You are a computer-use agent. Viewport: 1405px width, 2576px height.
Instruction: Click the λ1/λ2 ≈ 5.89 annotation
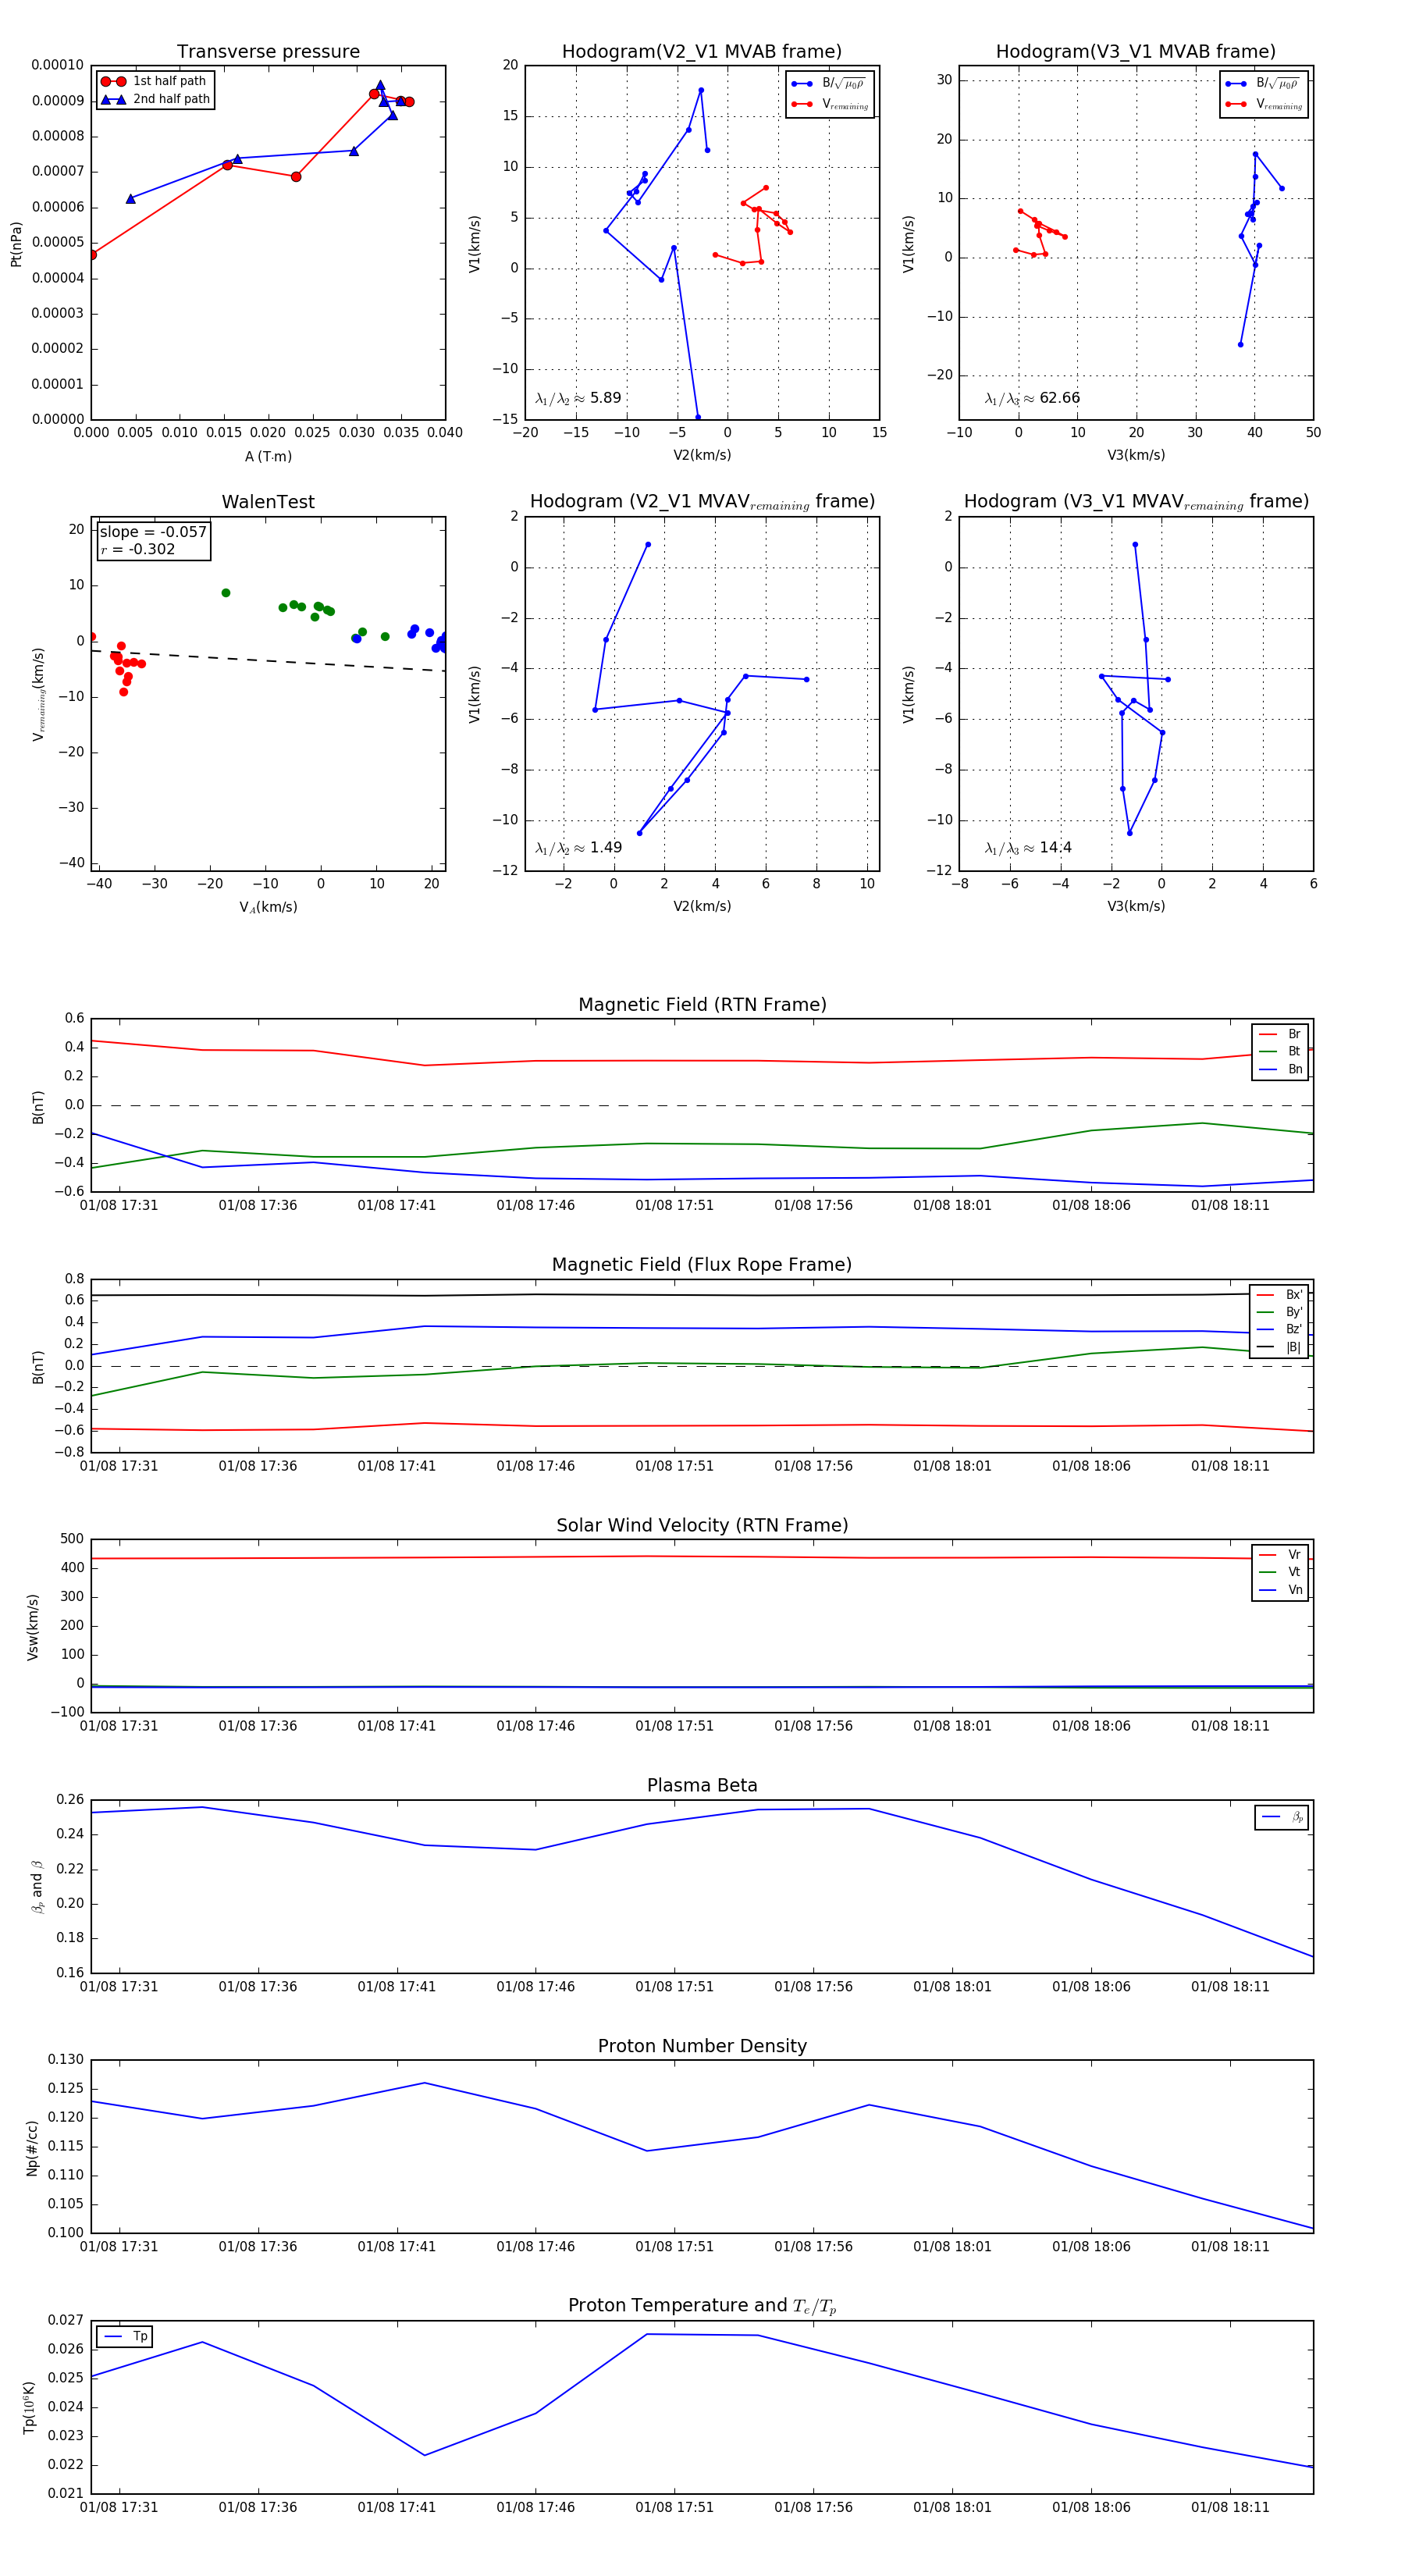tap(578, 398)
